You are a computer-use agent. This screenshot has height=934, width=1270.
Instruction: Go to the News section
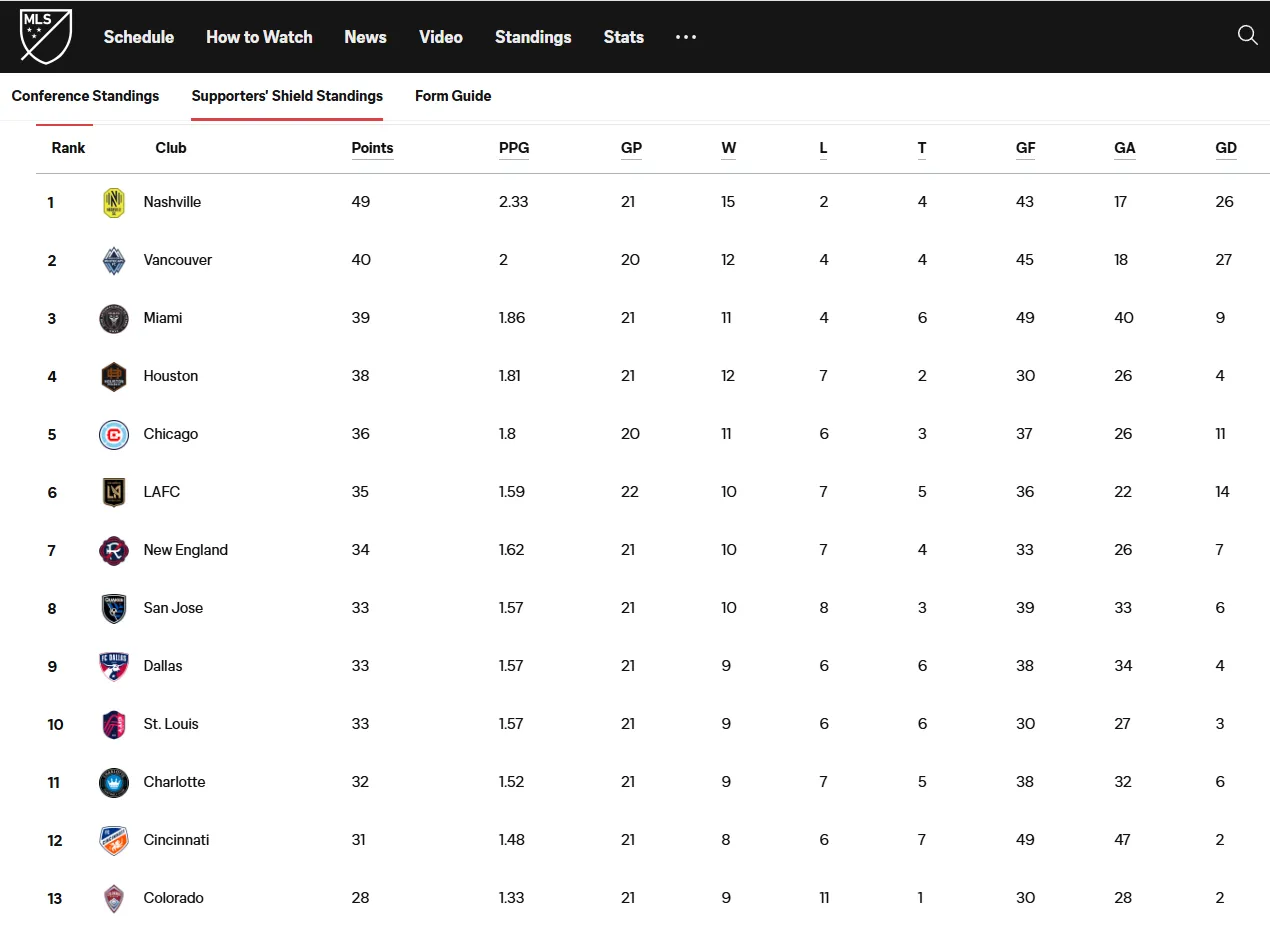(x=365, y=37)
